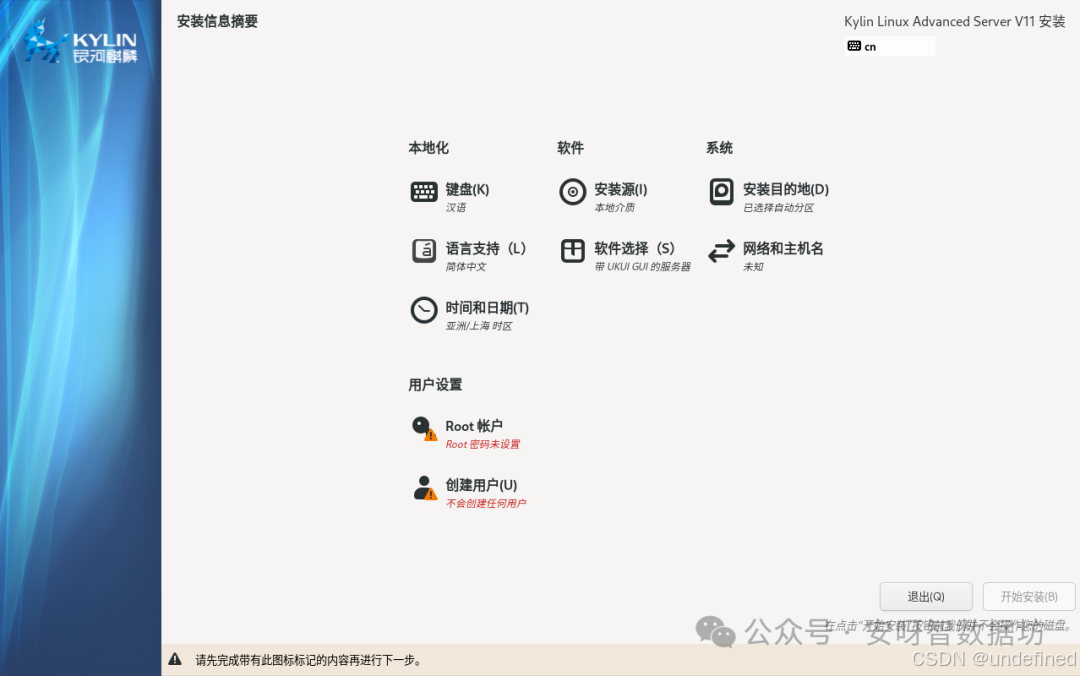Click the keyboard icon in cn layout indicator
Image resolution: width=1080 pixels, height=676 pixels.
tap(854, 46)
